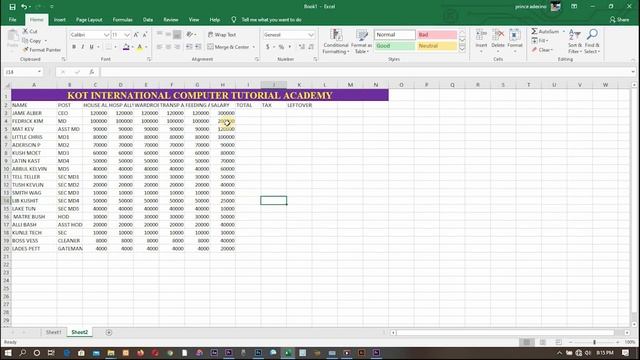Click the Share button
This screenshot has width=640, height=360.
[619, 20]
